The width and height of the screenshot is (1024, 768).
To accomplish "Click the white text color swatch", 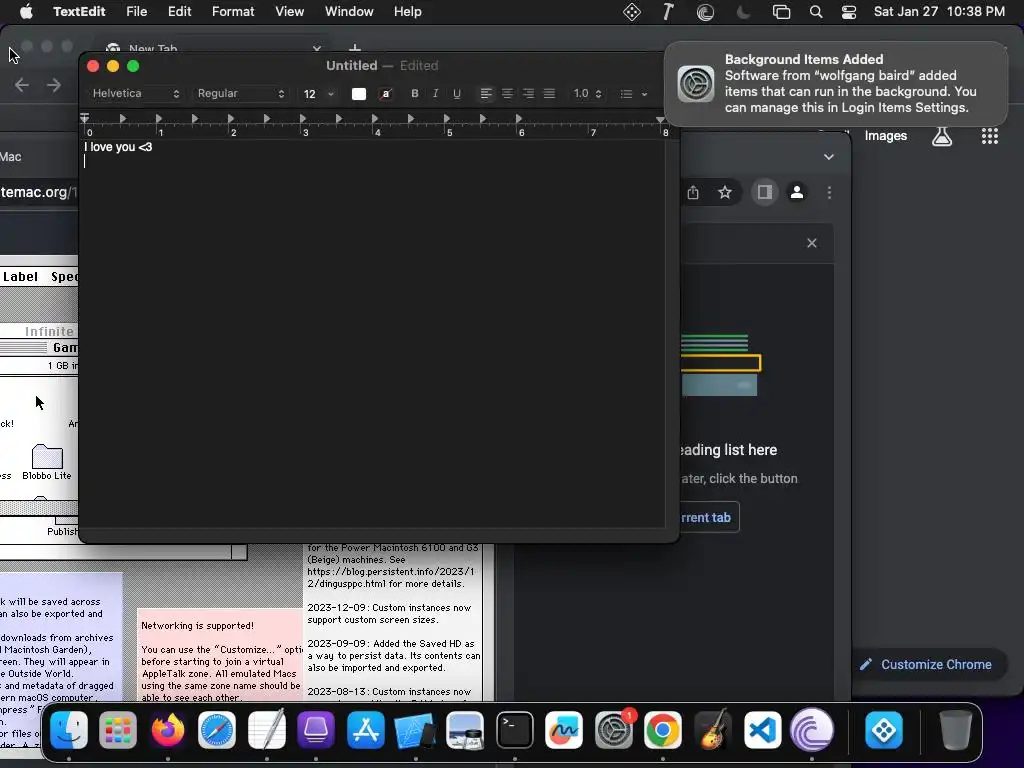I will [359, 94].
